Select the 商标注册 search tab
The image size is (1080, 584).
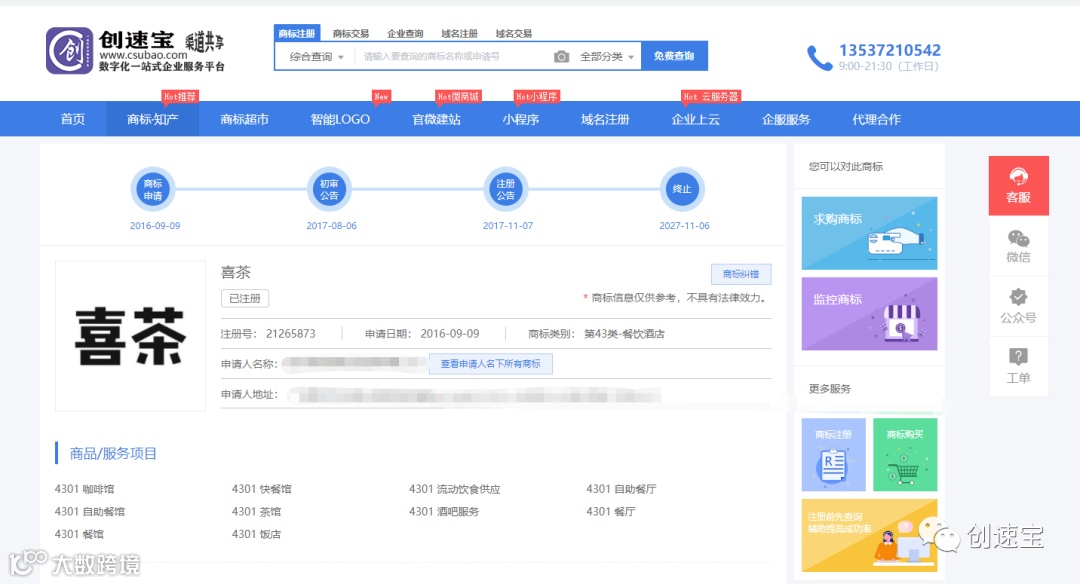tap(297, 33)
